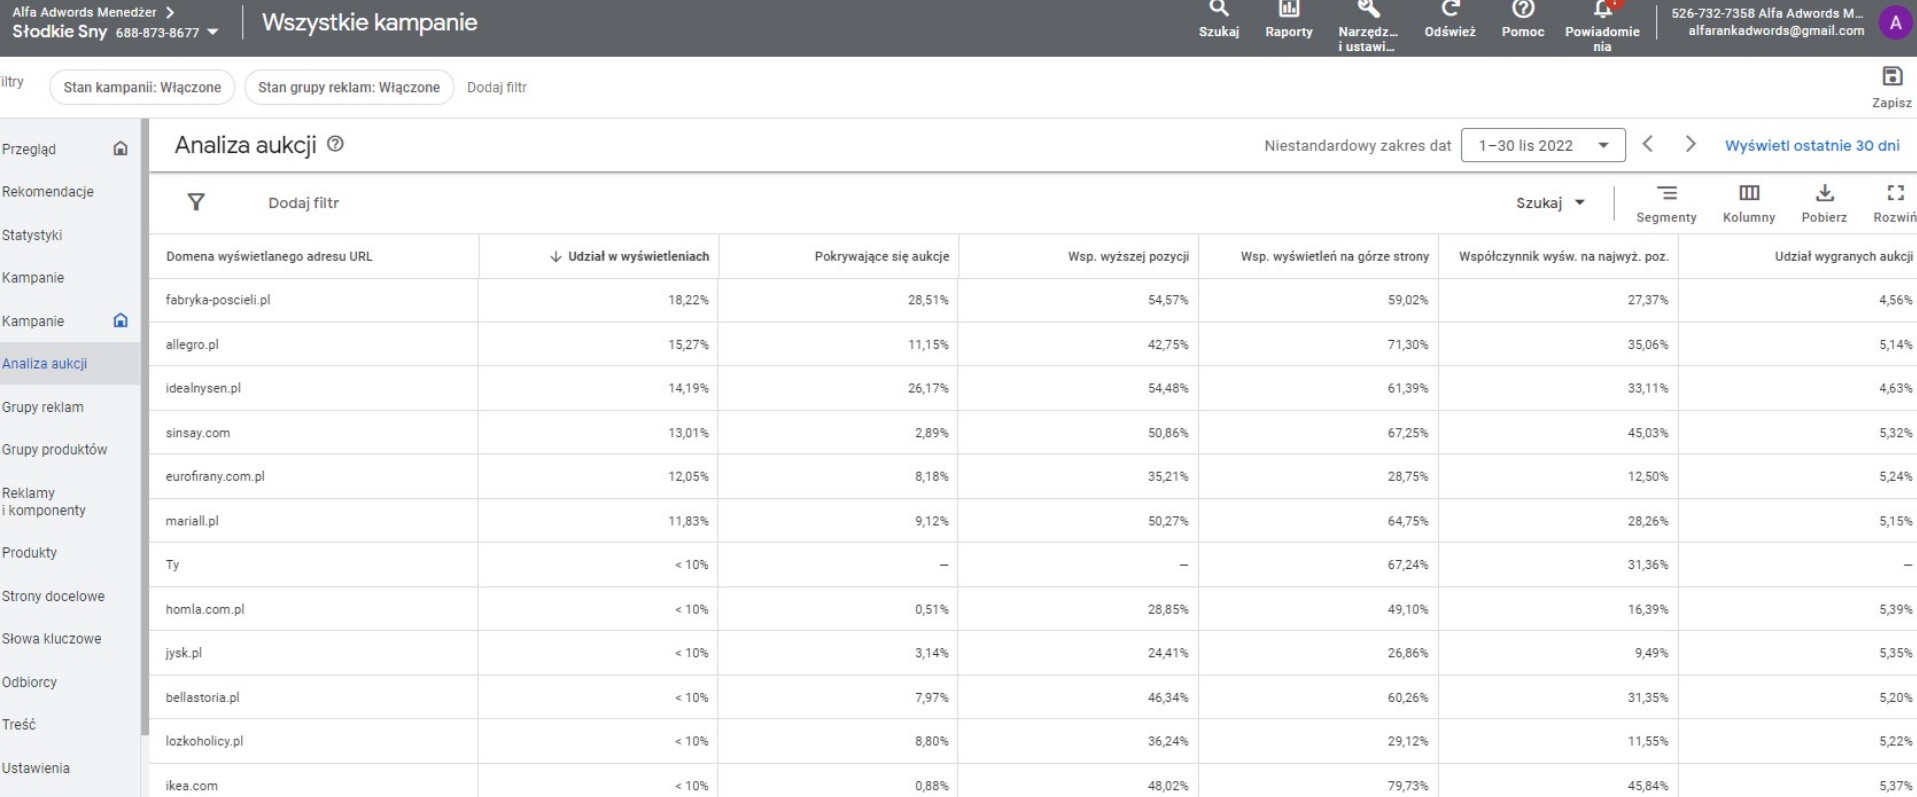Sort by Udział w wyświetleniach column
1917x797 pixels.
[630, 257]
